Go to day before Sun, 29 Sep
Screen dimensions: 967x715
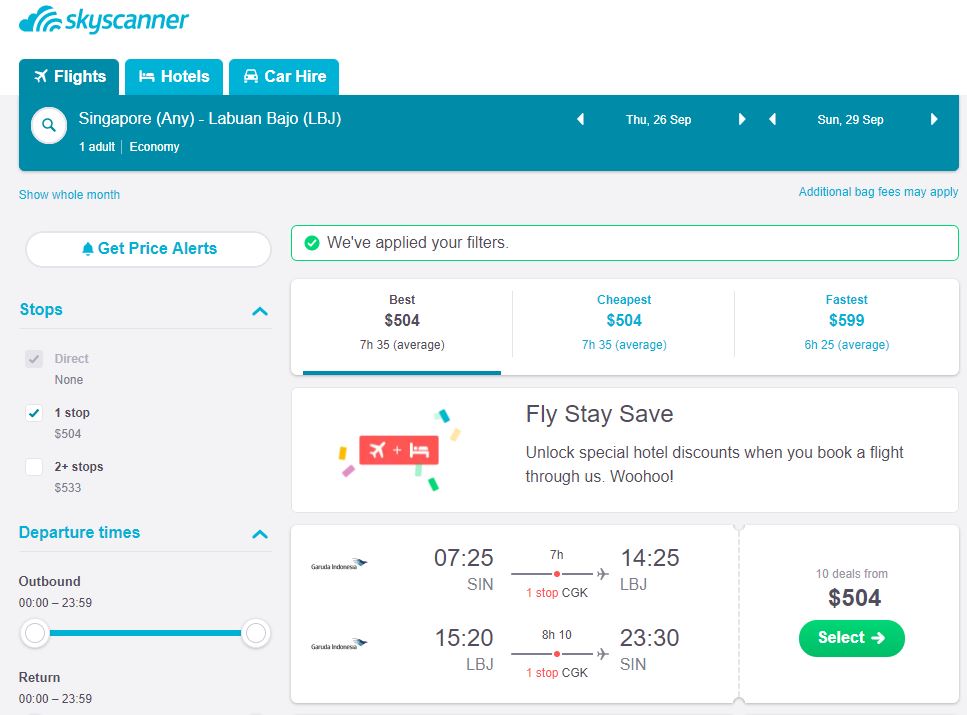coord(772,120)
